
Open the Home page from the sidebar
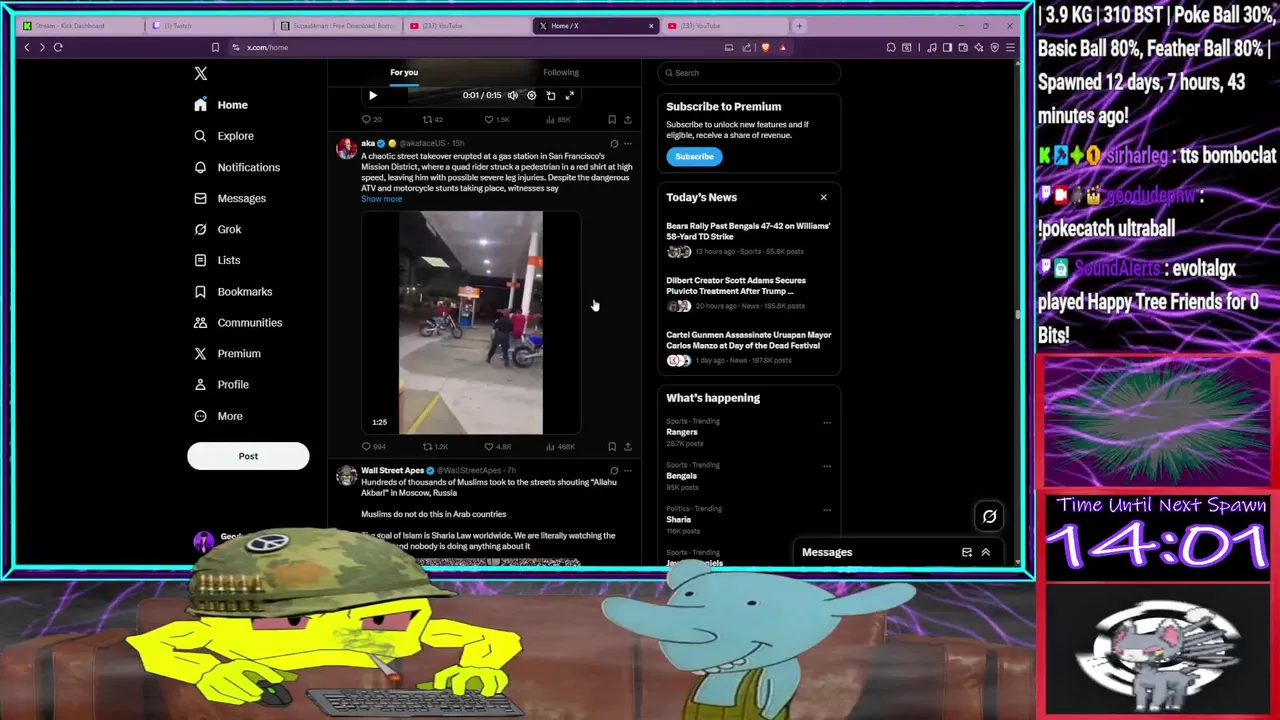coord(221,105)
